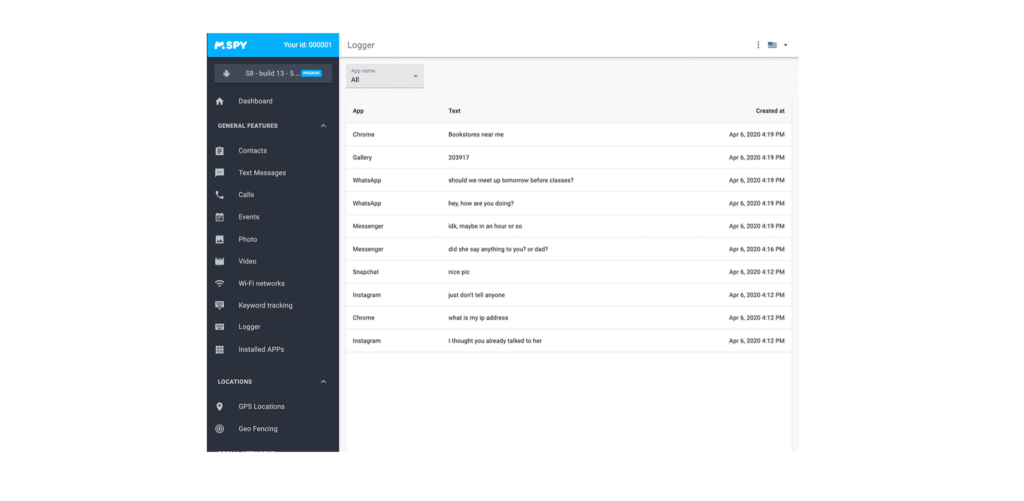Image resolution: width=1024 pixels, height=501 pixels.
Task: Sort by Created at column header
Action: pyautogui.click(x=771, y=111)
